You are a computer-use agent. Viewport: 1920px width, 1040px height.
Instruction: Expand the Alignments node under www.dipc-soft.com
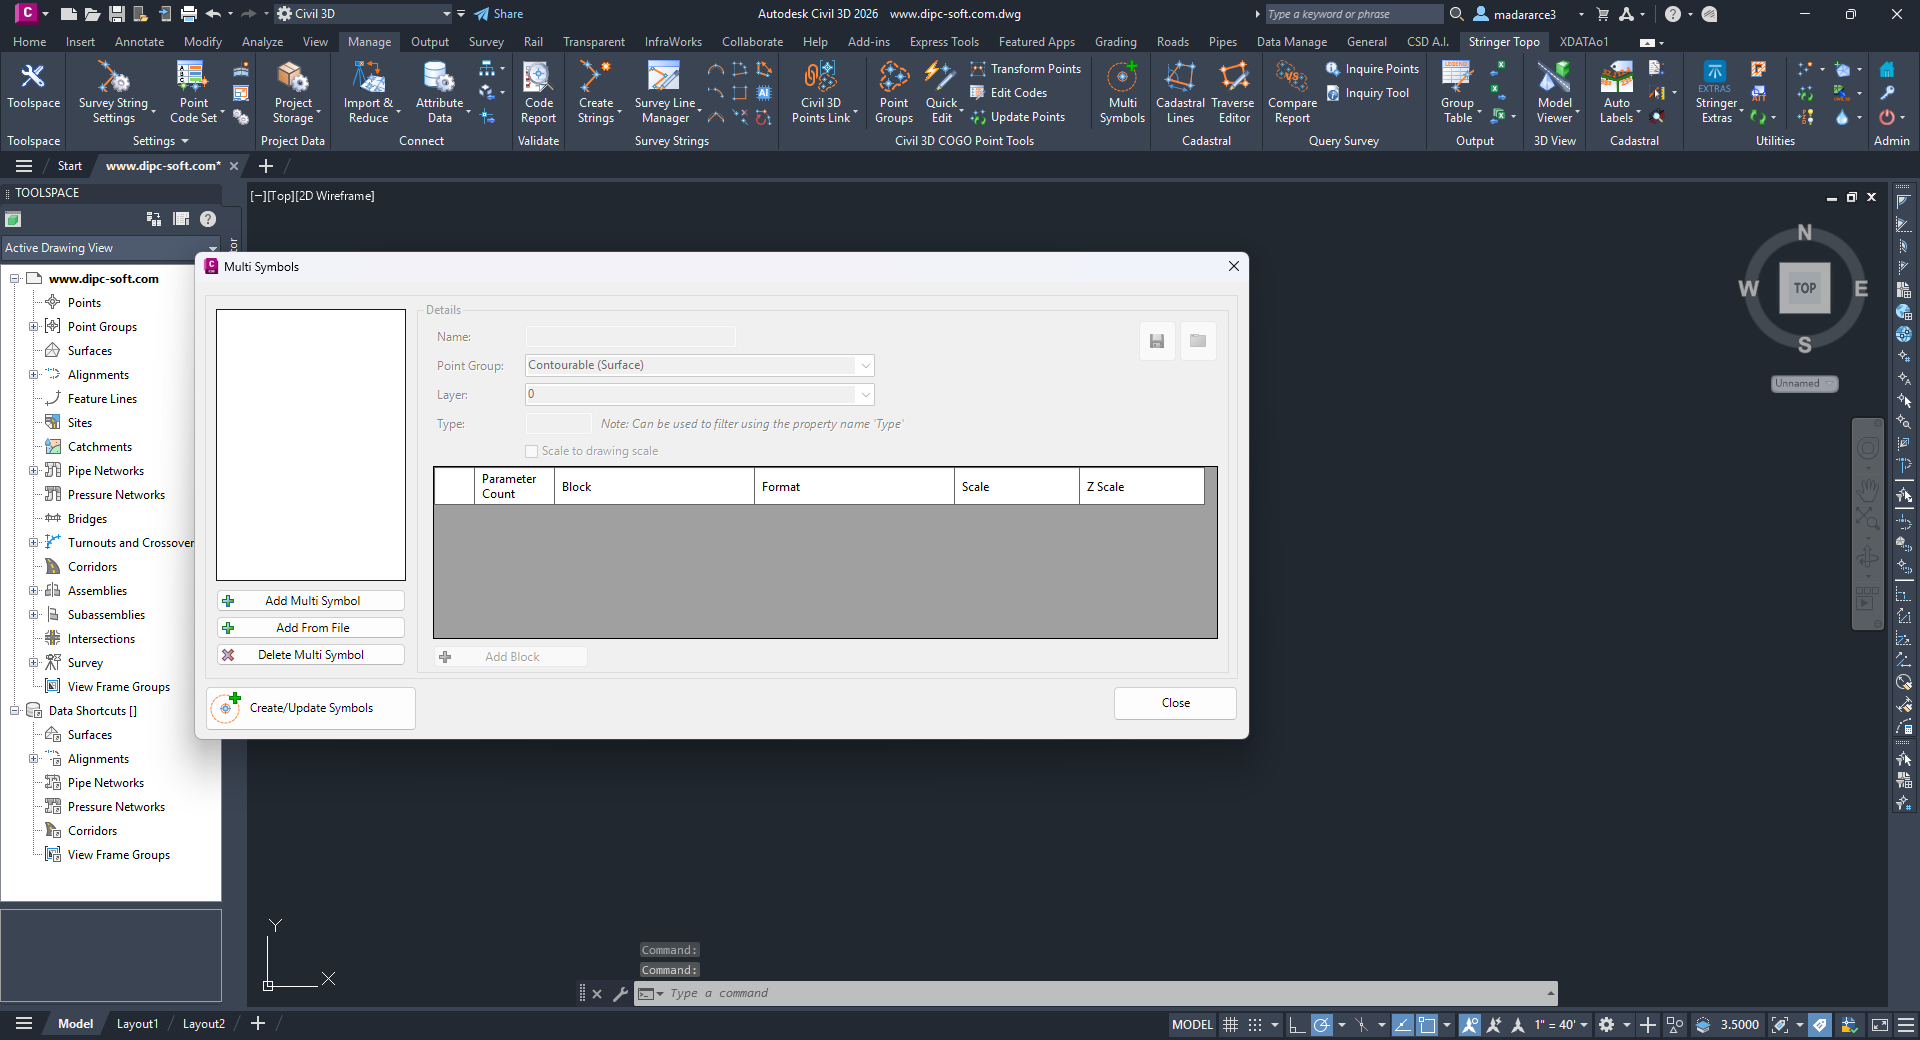[33, 375]
